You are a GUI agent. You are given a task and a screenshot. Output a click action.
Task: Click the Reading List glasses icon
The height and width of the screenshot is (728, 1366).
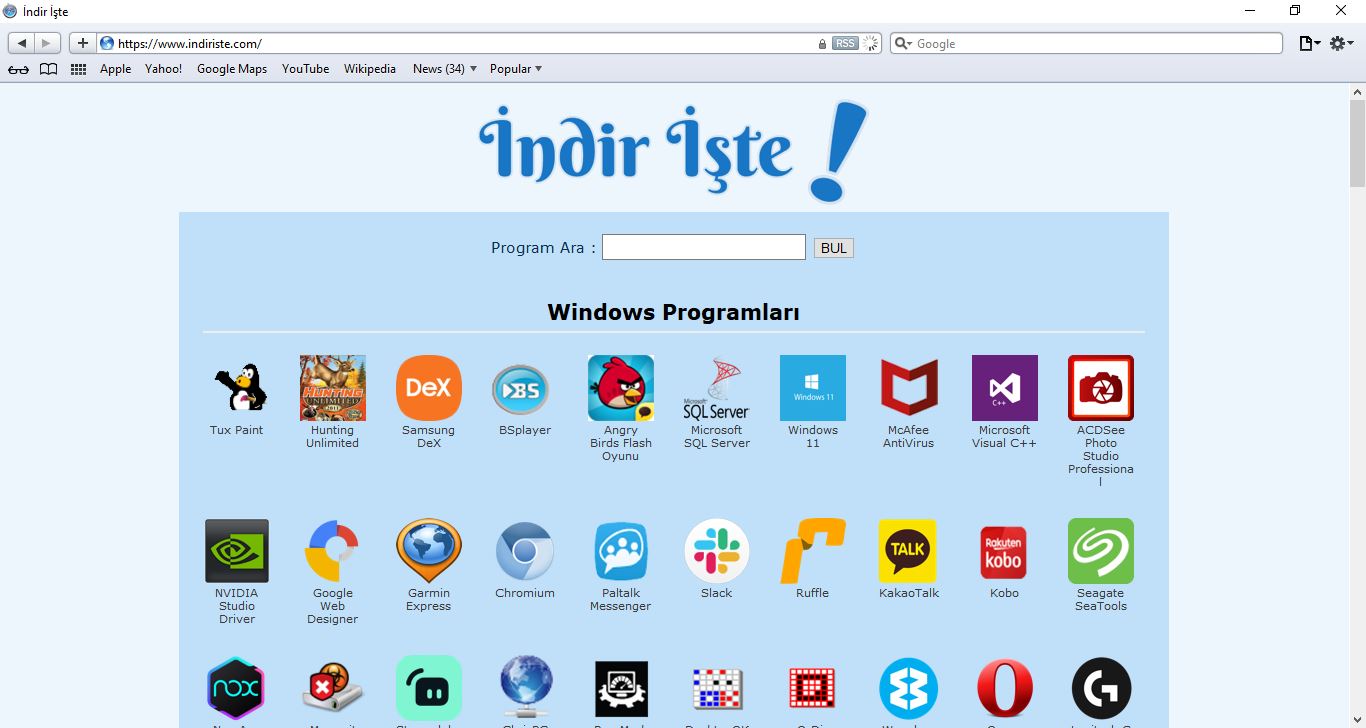[18, 69]
